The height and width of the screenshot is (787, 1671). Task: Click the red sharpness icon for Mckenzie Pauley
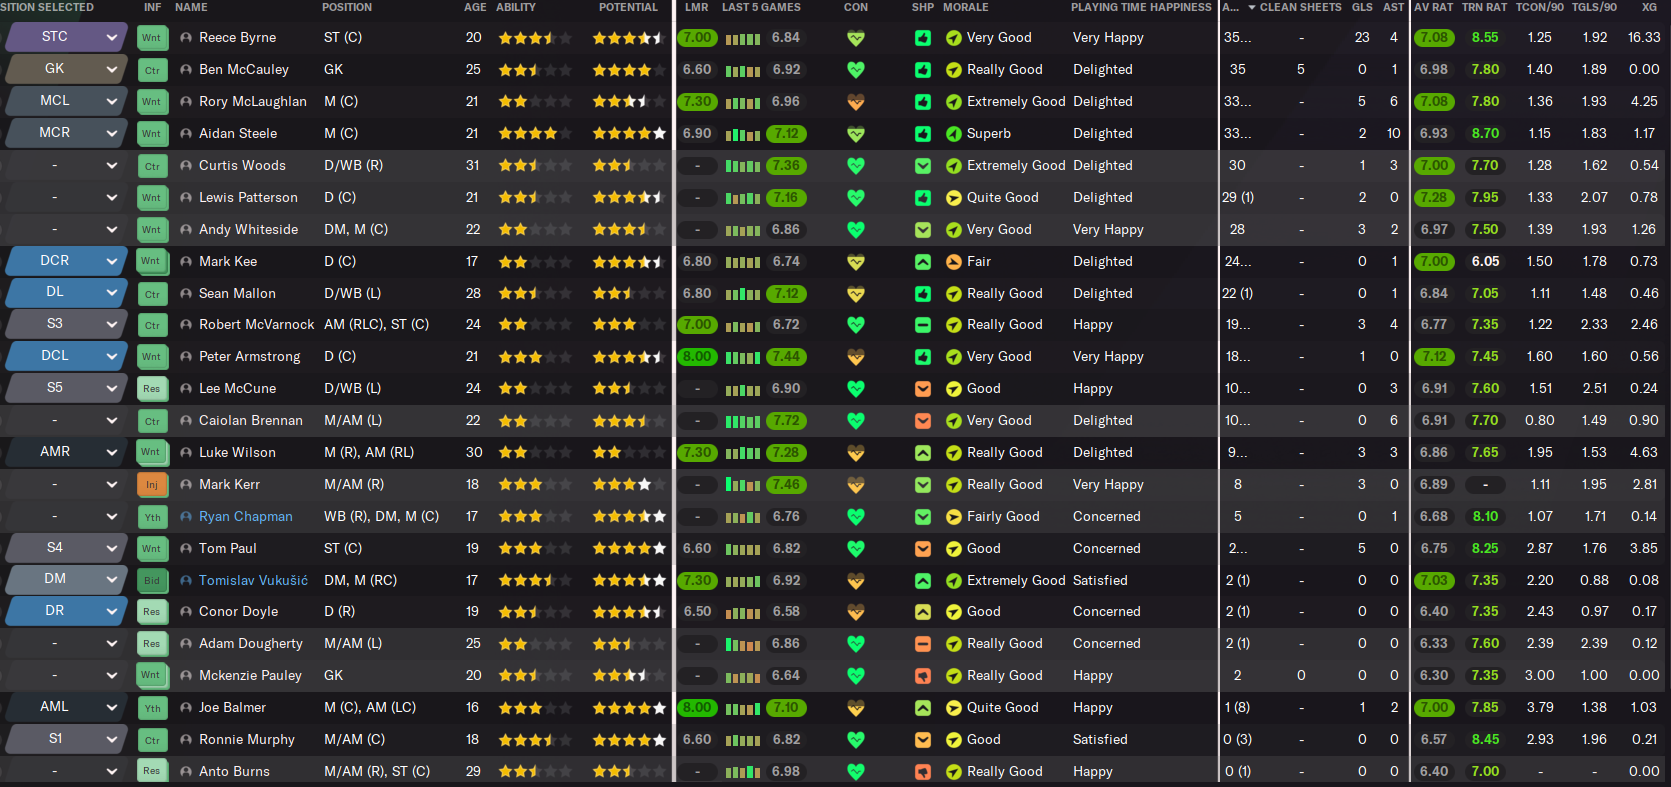pyautogui.click(x=923, y=676)
